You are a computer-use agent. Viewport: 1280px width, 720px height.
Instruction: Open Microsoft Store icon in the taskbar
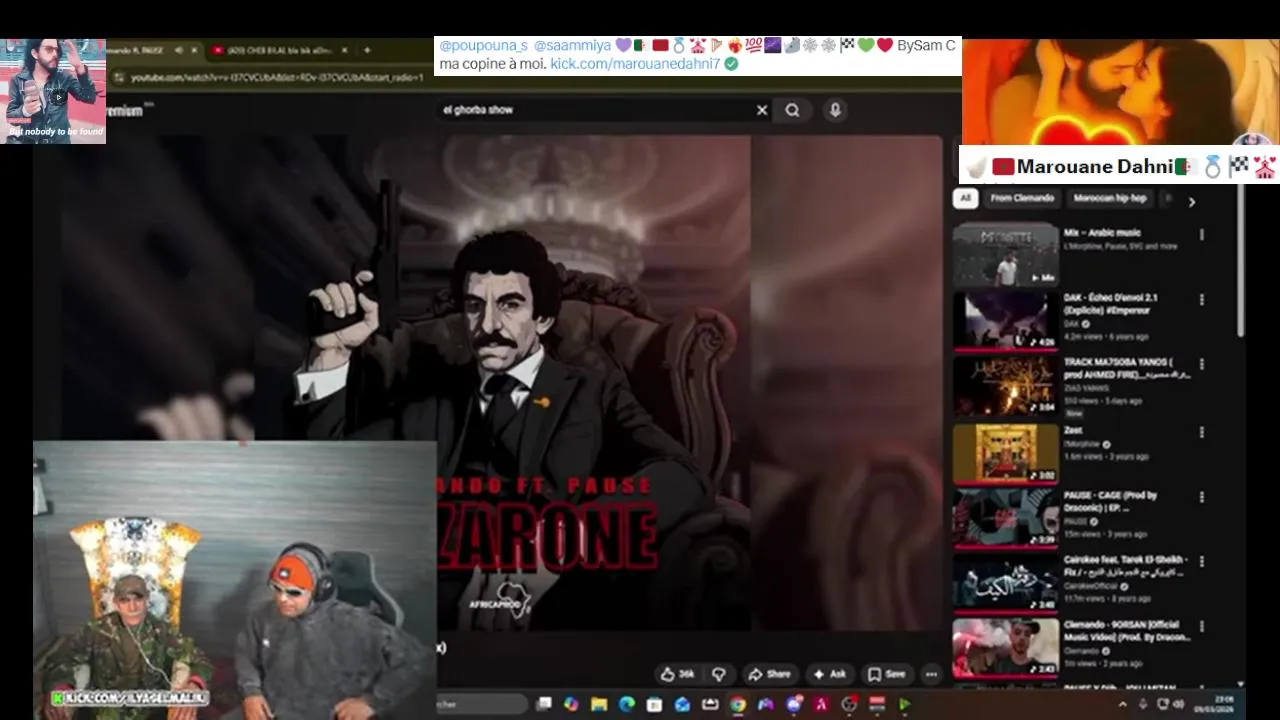(654, 704)
